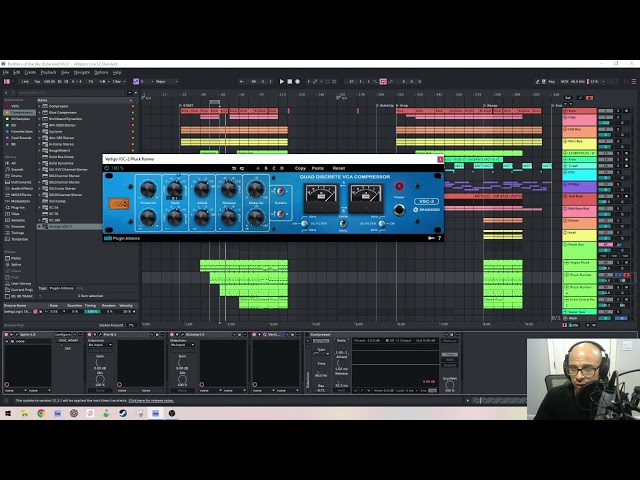Open the Current Project place
This screenshot has height=480, width=640.
click(21, 290)
